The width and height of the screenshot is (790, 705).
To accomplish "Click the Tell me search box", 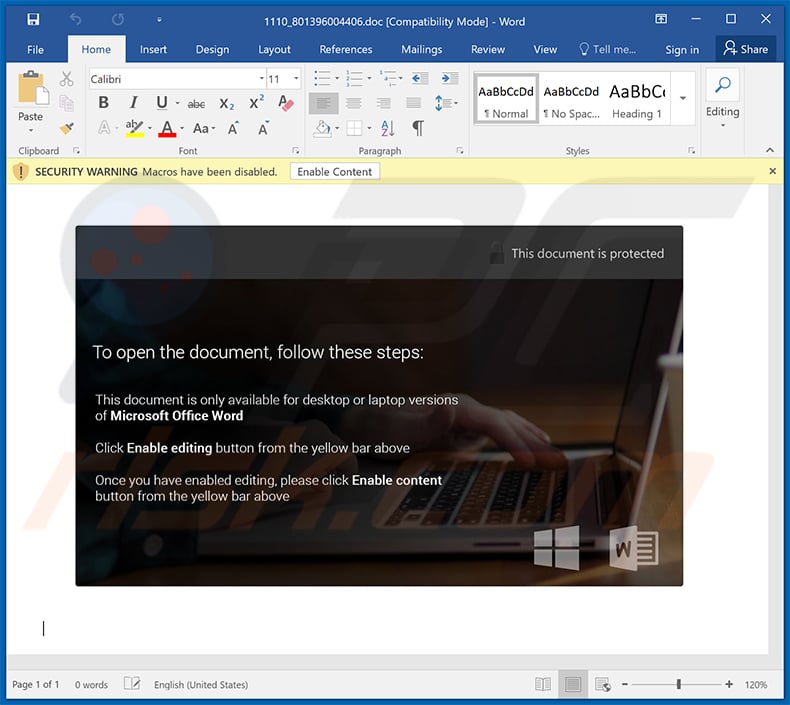I will (608, 49).
